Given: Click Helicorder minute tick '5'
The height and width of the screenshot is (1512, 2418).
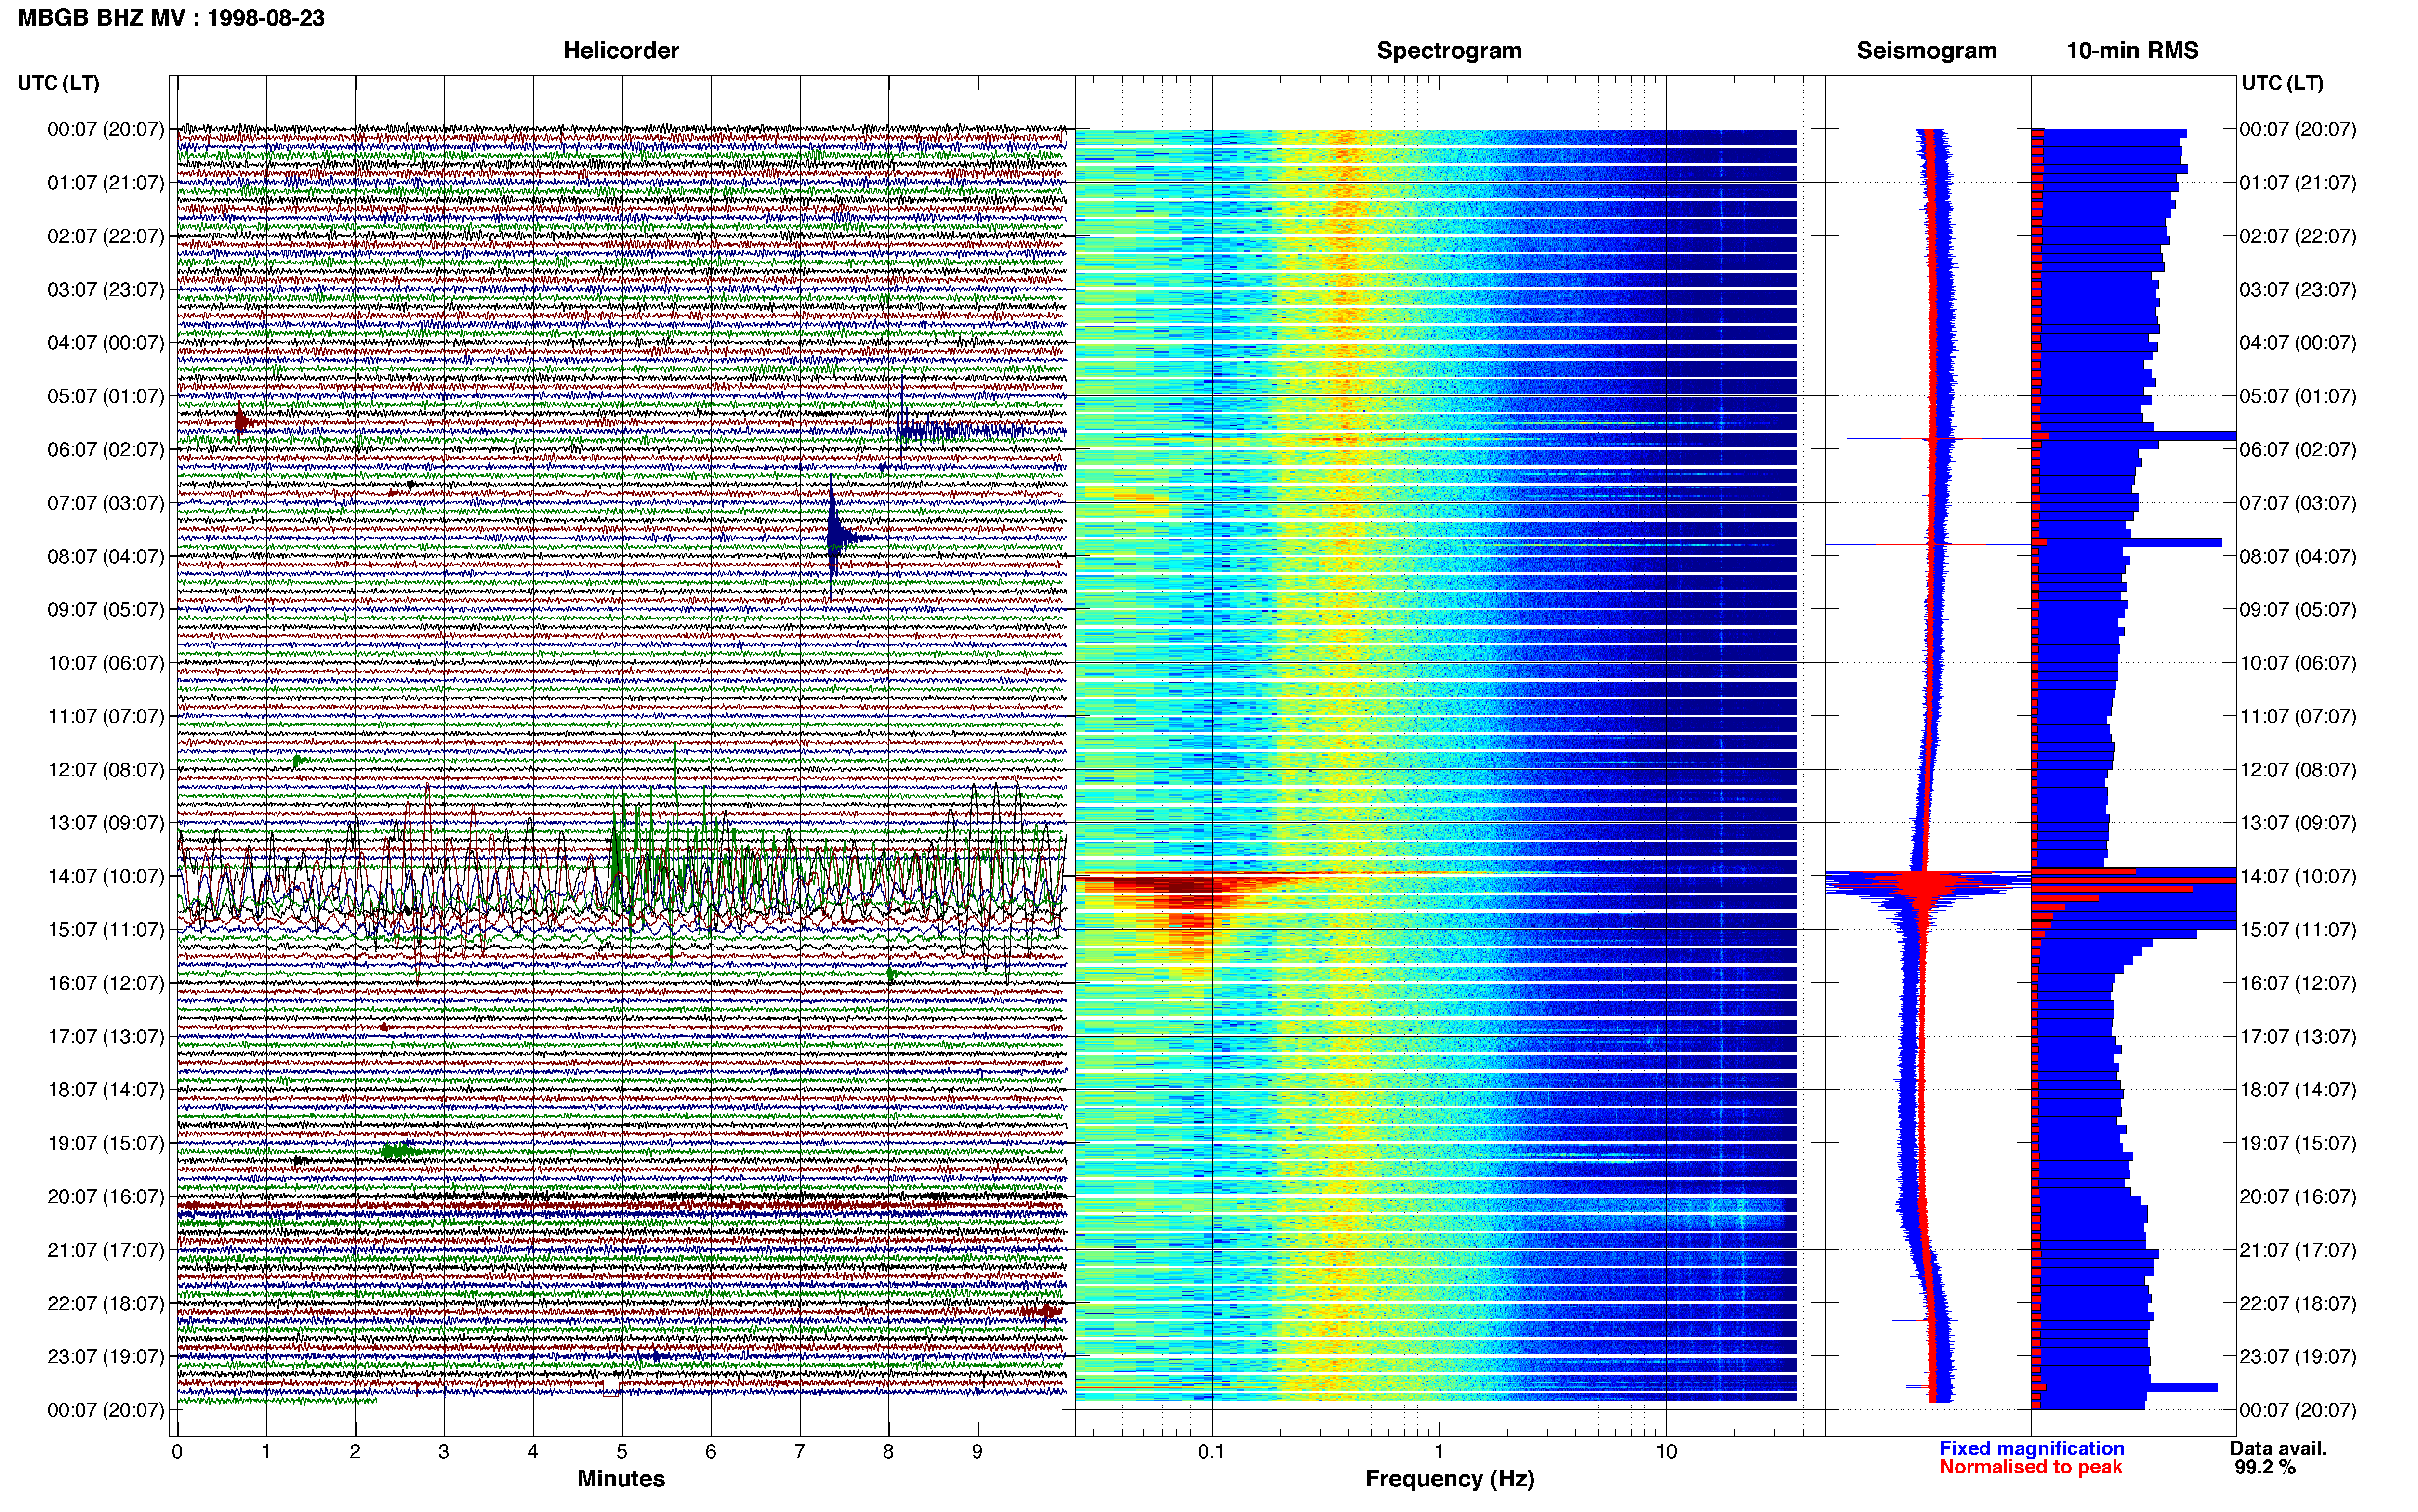Looking at the screenshot, I should pos(622,1452).
